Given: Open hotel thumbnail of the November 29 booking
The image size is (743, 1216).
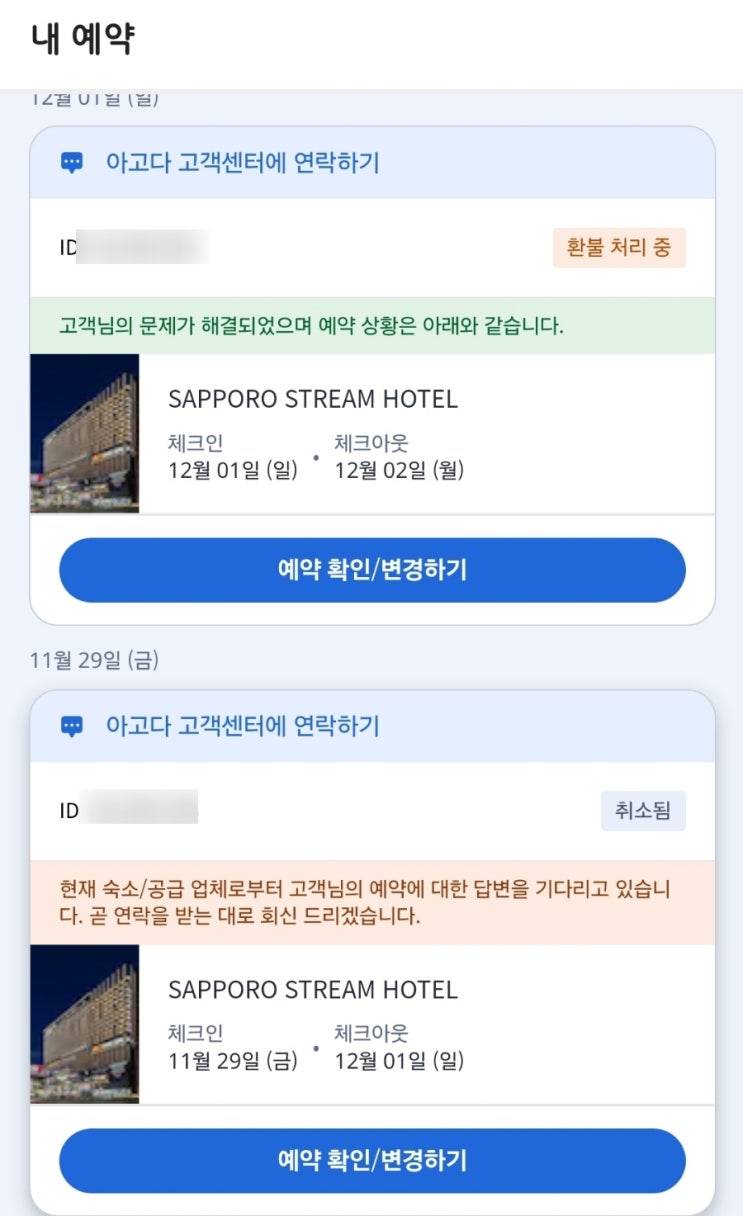Looking at the screenshot, I should [x=85, y=1024].
